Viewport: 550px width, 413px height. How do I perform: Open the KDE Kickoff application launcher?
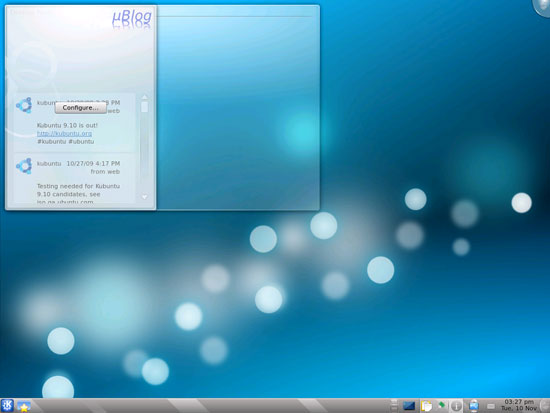pos(7,406)
